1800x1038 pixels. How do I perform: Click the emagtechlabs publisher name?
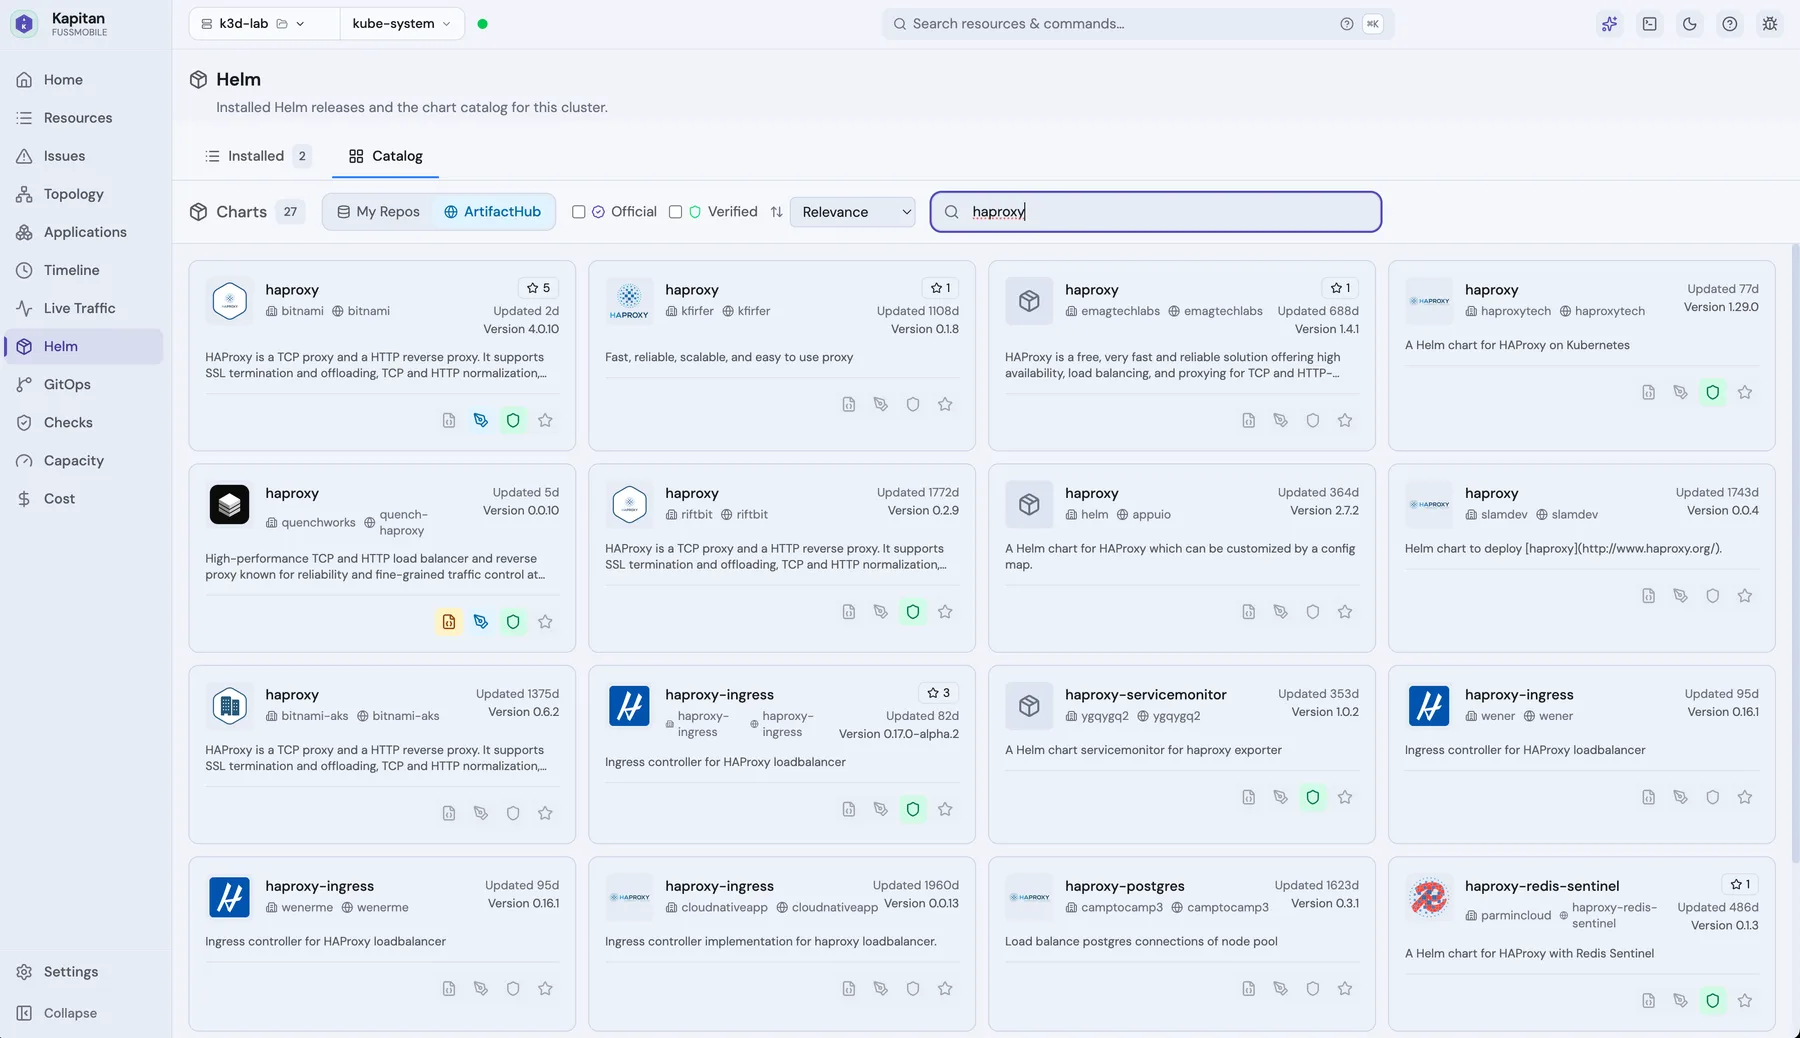(1121, 311)
